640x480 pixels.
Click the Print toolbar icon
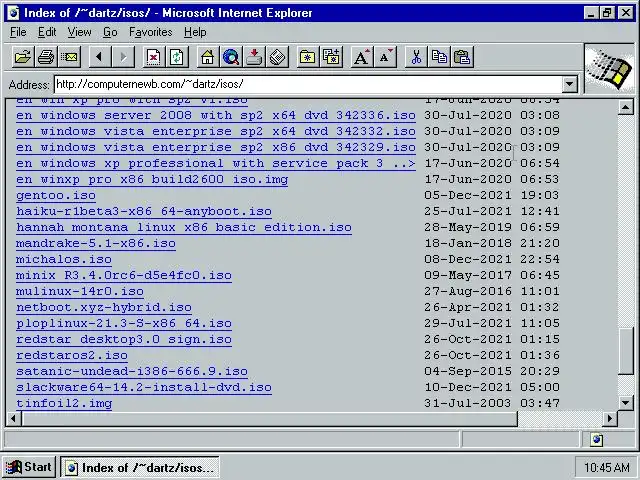[46, 57]
